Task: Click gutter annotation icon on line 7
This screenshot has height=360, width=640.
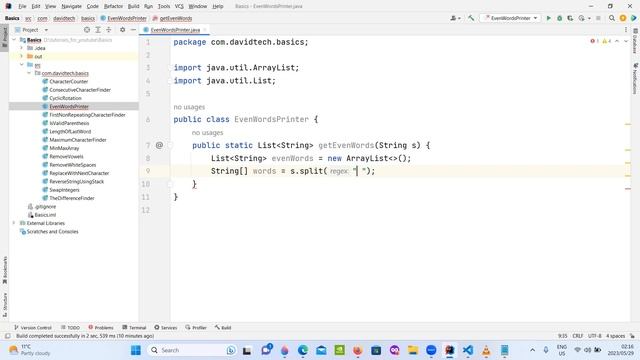Action: pyautogui.click(x=159, y=145)
